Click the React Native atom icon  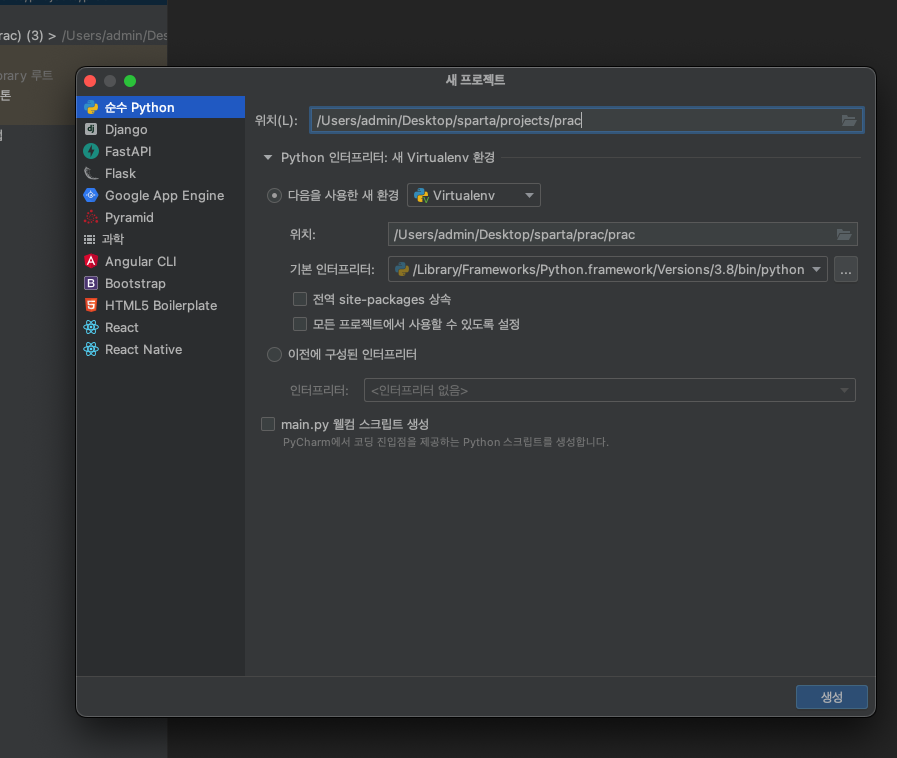click(91, 349)
